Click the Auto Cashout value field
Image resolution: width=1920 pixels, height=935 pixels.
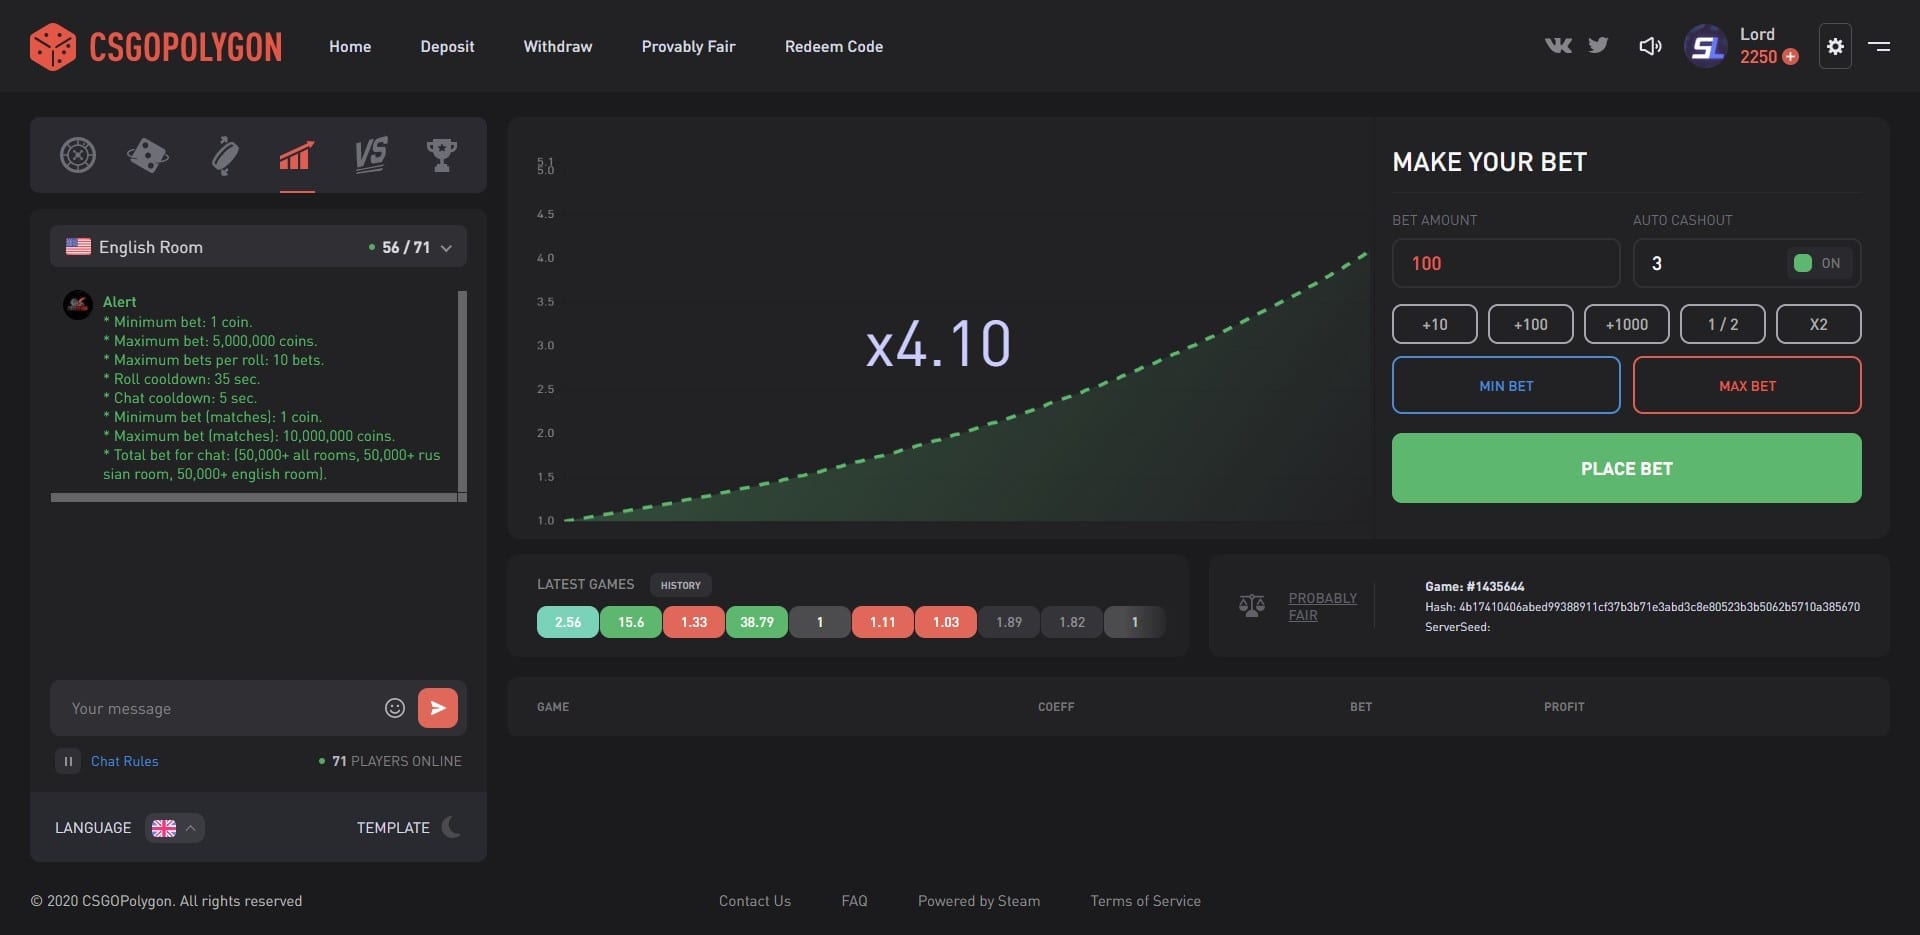(1710, 263)
